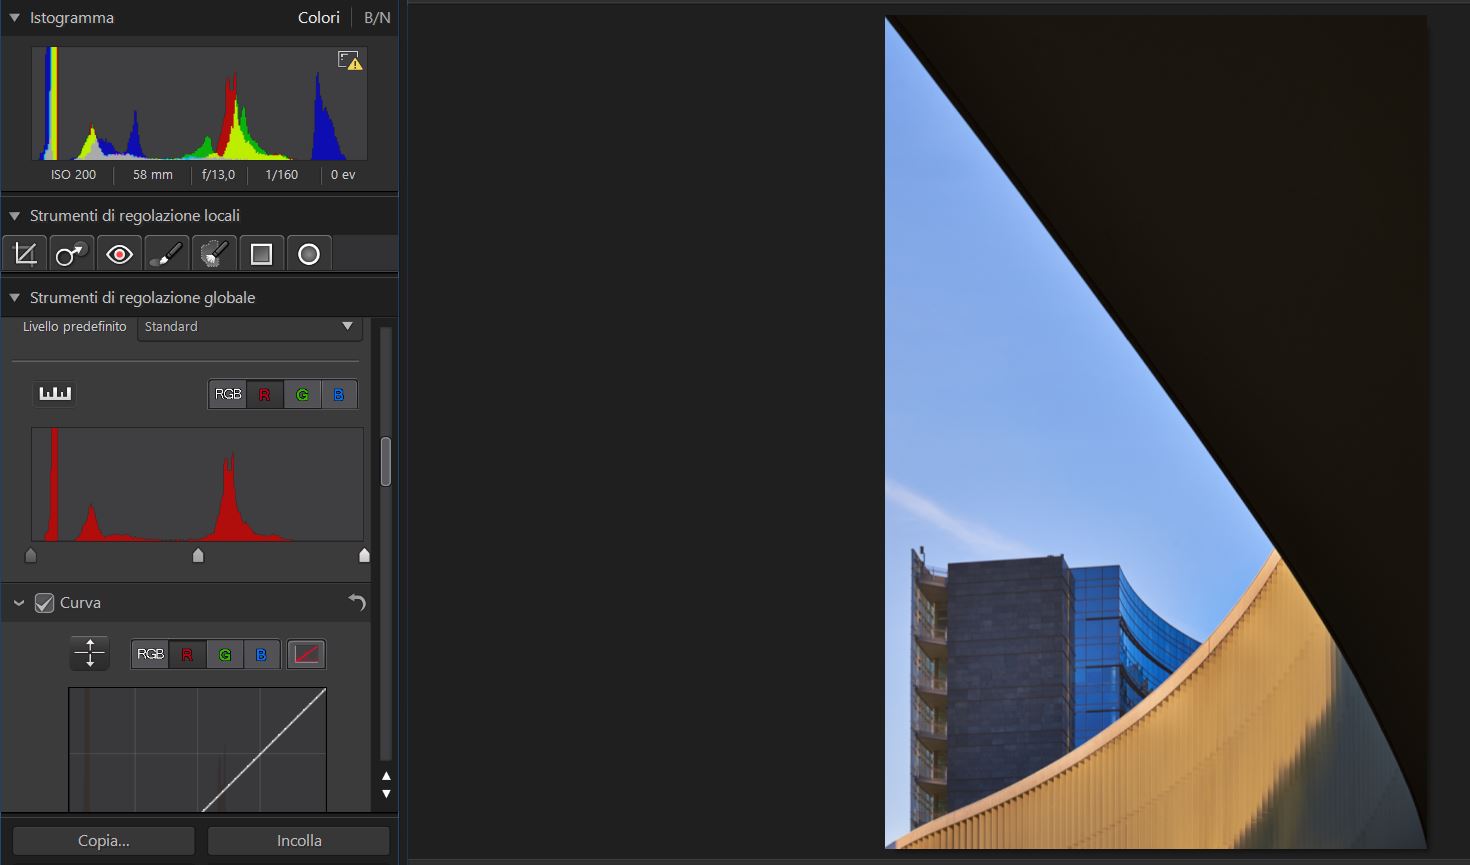Image resolution: width=1470 pixels, height=865 pixels.
Task: Collapse the Istogramma panel
Action: coord(15,18)
